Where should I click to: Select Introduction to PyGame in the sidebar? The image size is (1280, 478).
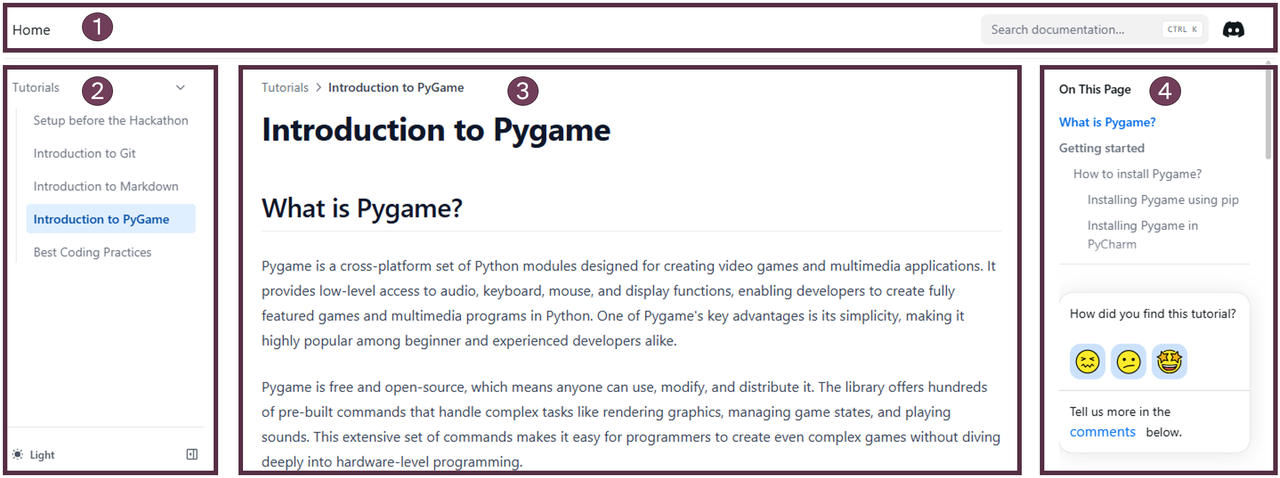[x=111, y=219]
